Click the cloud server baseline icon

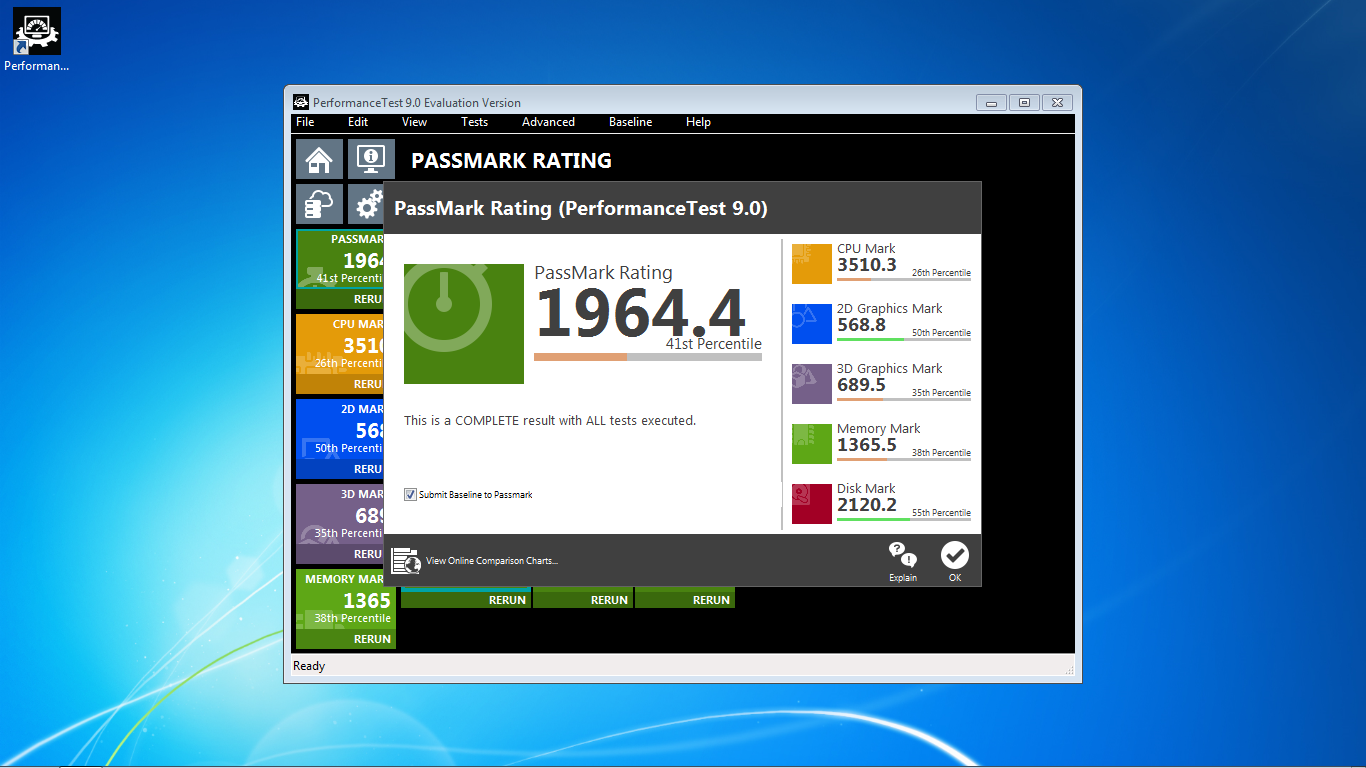(x=319, y=204)
